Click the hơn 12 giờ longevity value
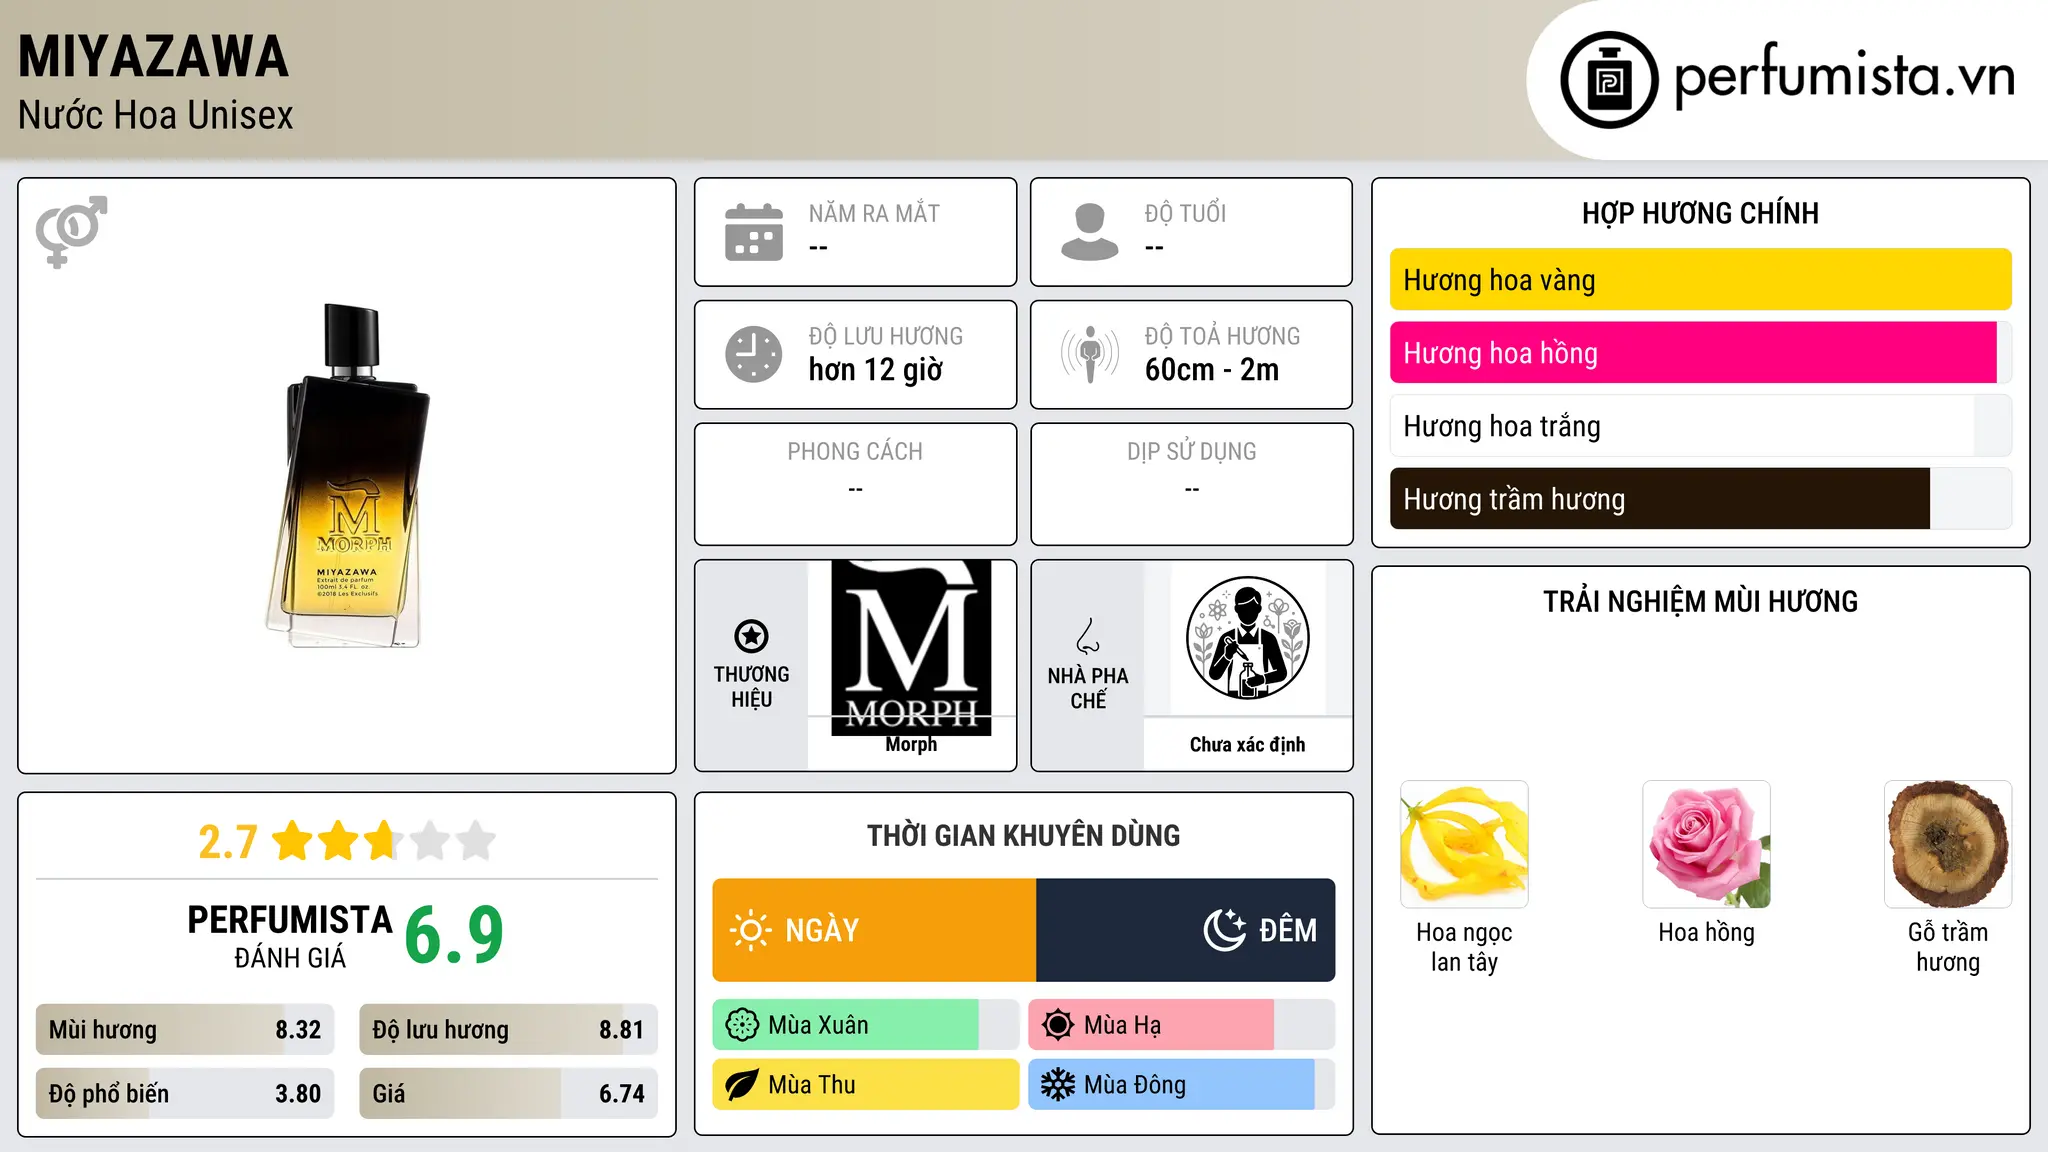This screenshot has width=2048, height=1152. [x=876, y=370]
